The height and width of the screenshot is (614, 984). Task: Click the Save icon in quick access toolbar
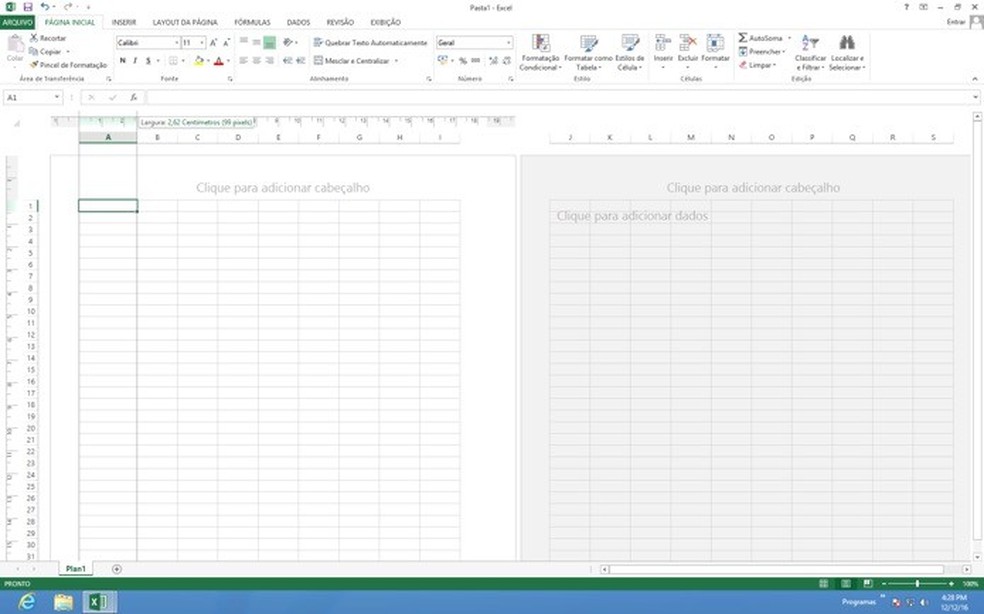pos(27,7)
